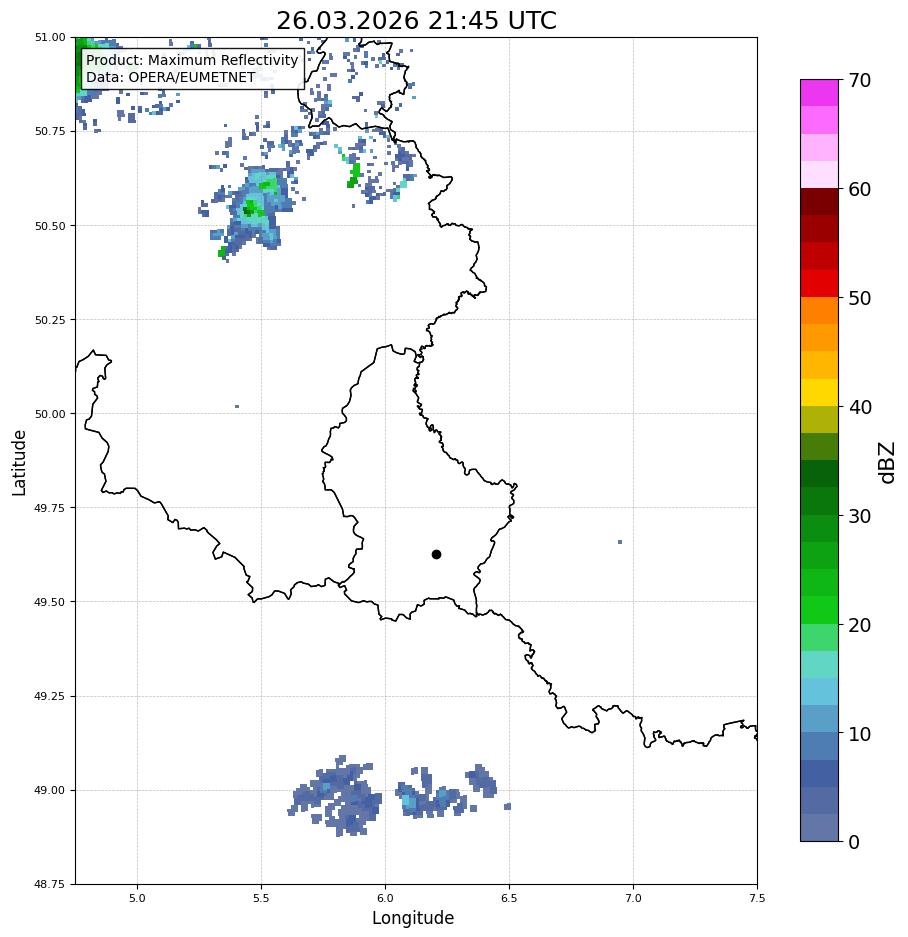Click the latitude tick label 51.00

pos(50,37)
